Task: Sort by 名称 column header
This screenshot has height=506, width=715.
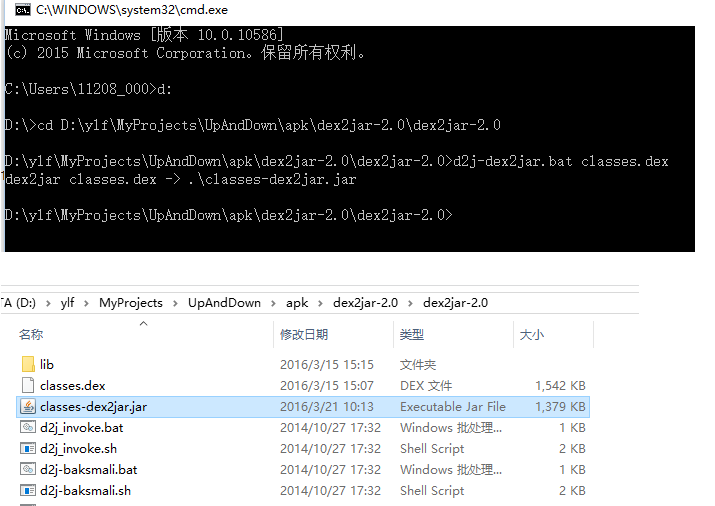Action: click(31, 335)
